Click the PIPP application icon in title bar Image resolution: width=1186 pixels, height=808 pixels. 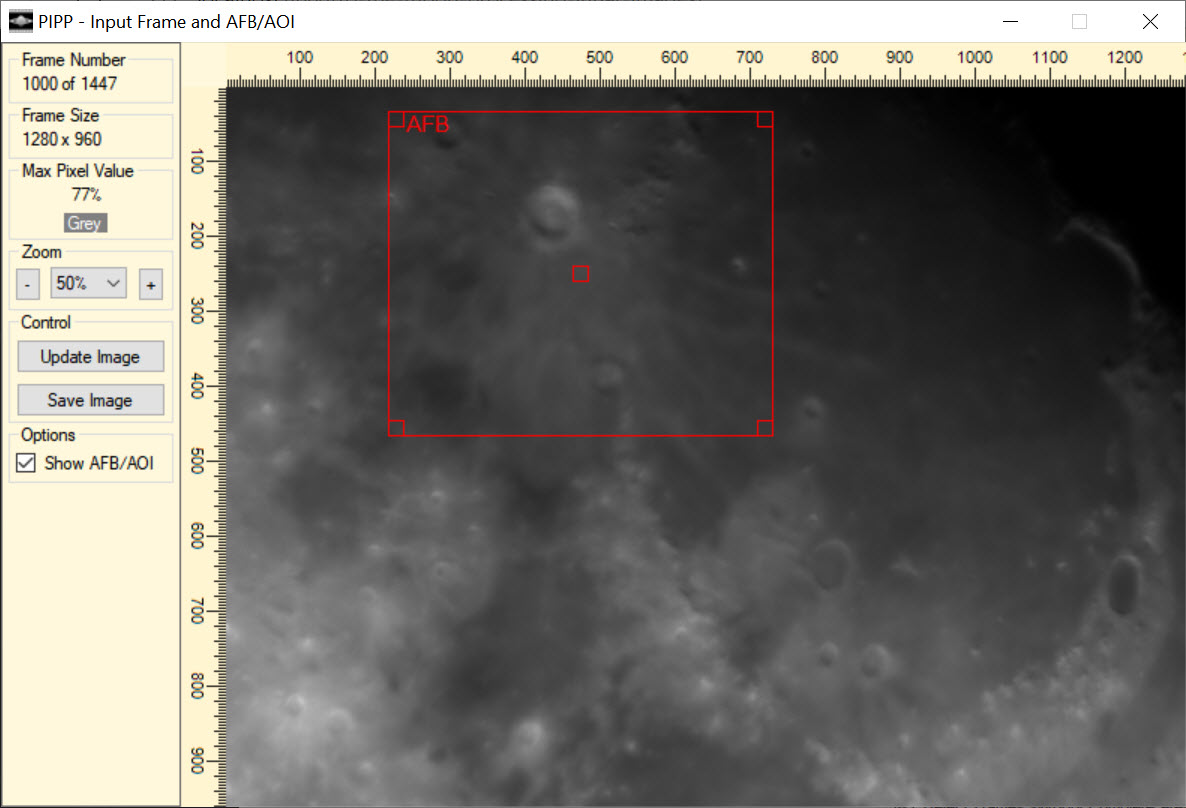(20, 21)
